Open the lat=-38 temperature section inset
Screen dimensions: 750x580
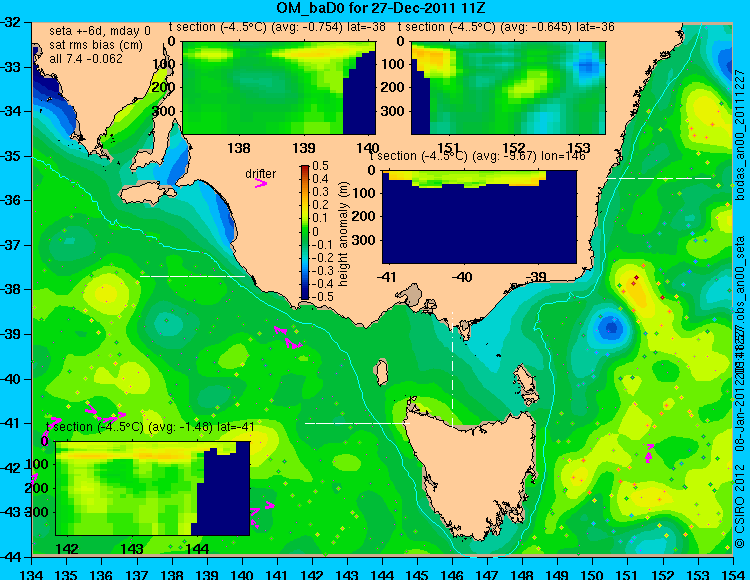pos(279,88)
